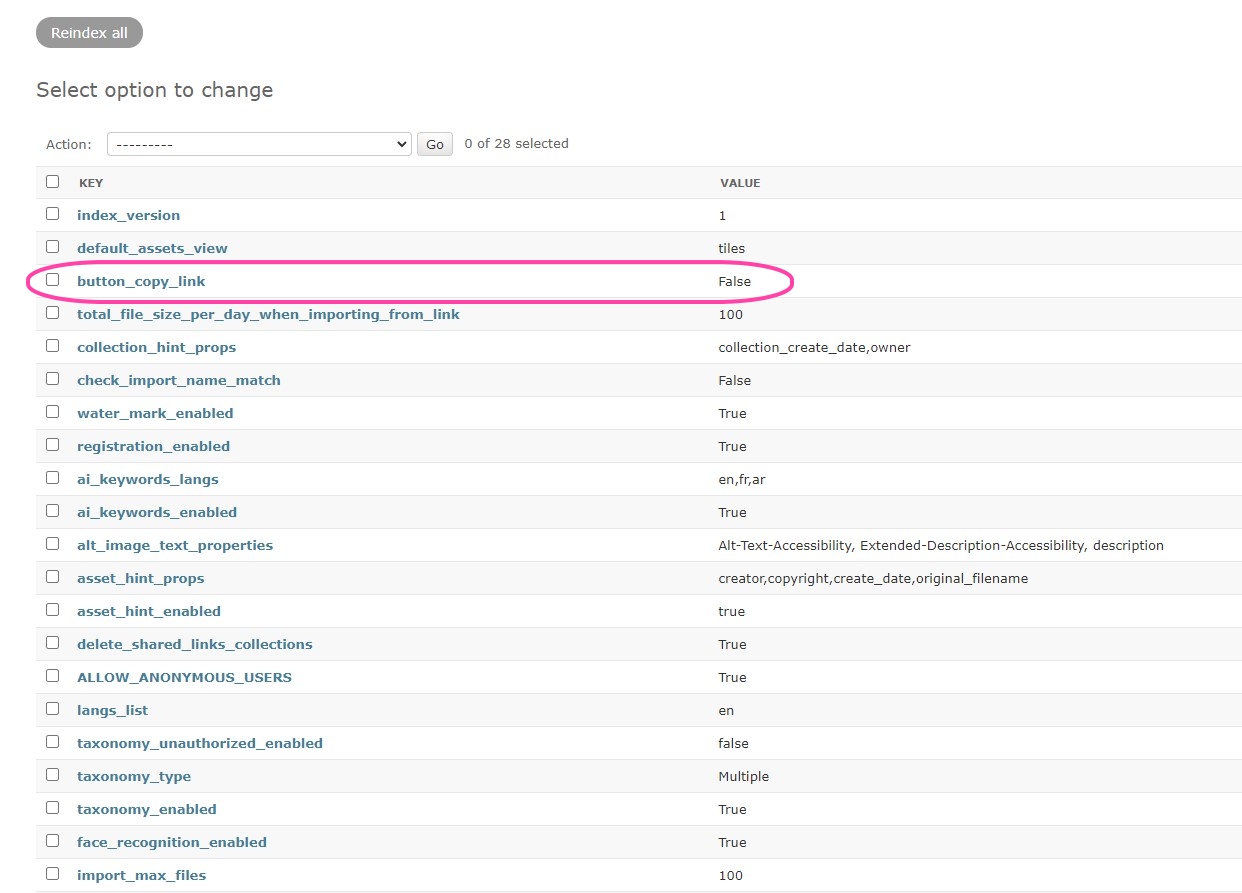
Task: Click the VALUE column header
Action: coord(740,183)
